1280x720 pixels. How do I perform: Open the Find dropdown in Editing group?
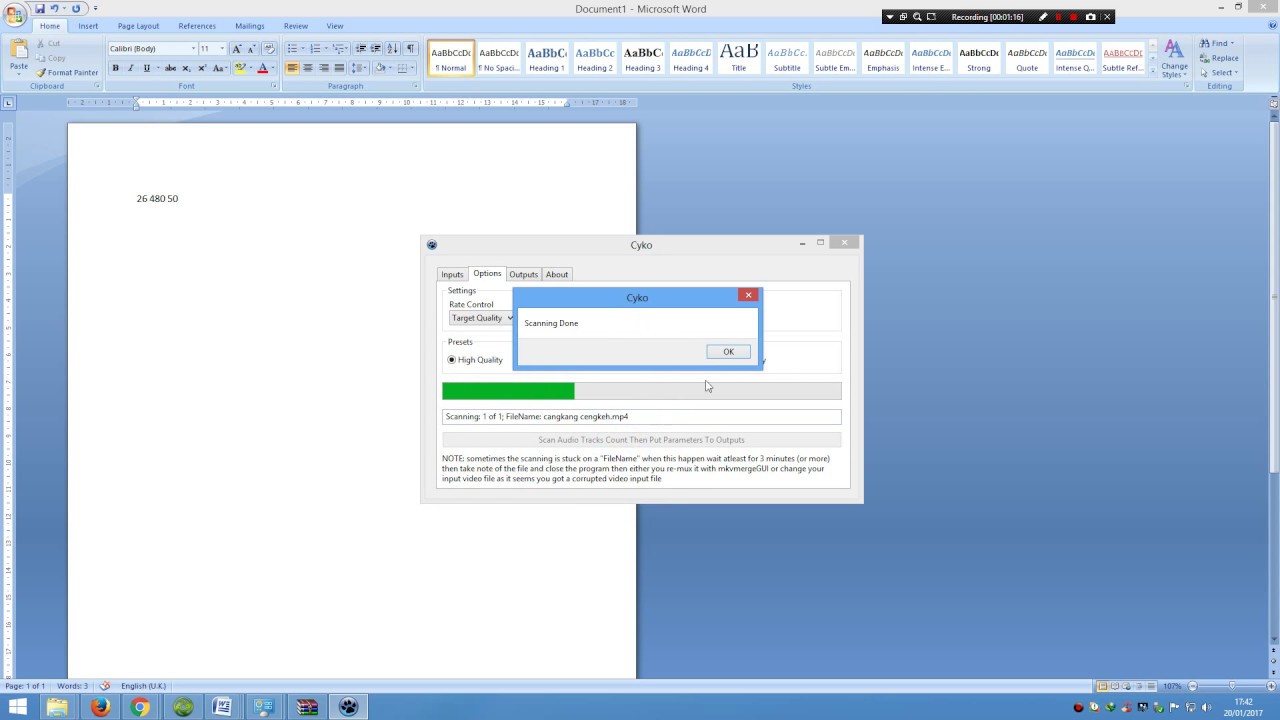1218,44
